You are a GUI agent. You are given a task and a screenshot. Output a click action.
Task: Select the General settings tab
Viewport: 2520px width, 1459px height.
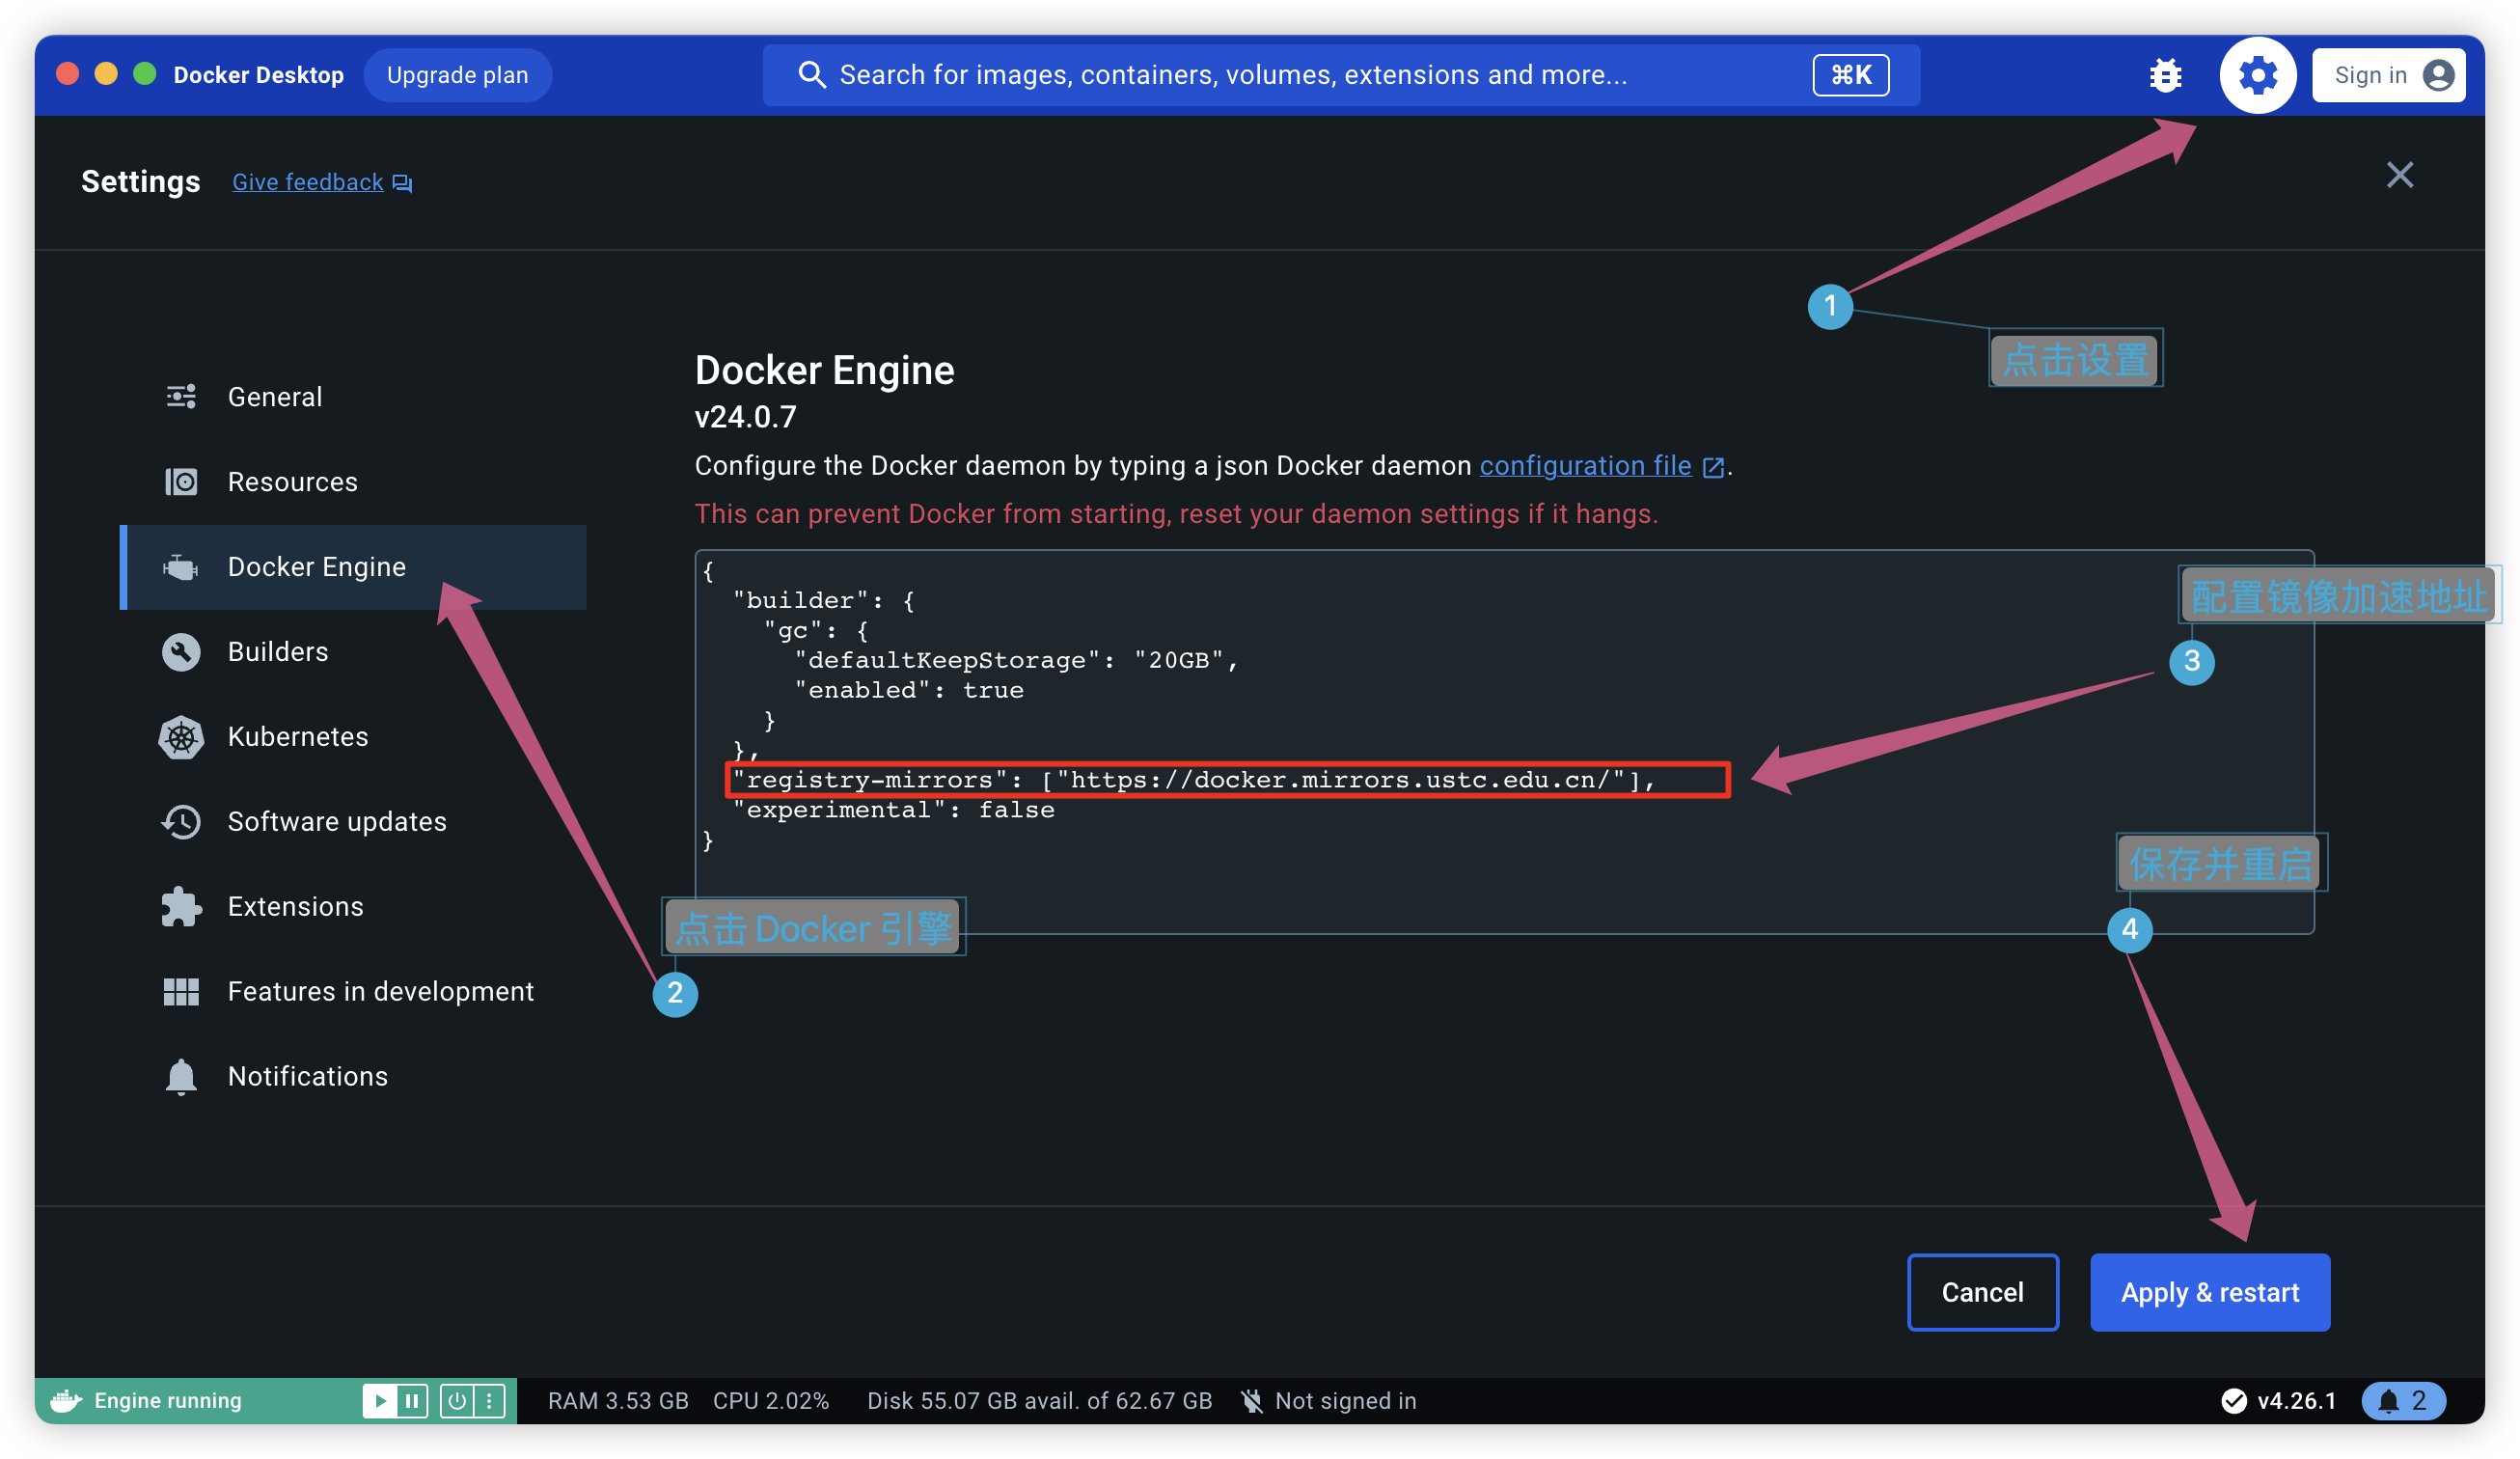[x=353, y=397]
